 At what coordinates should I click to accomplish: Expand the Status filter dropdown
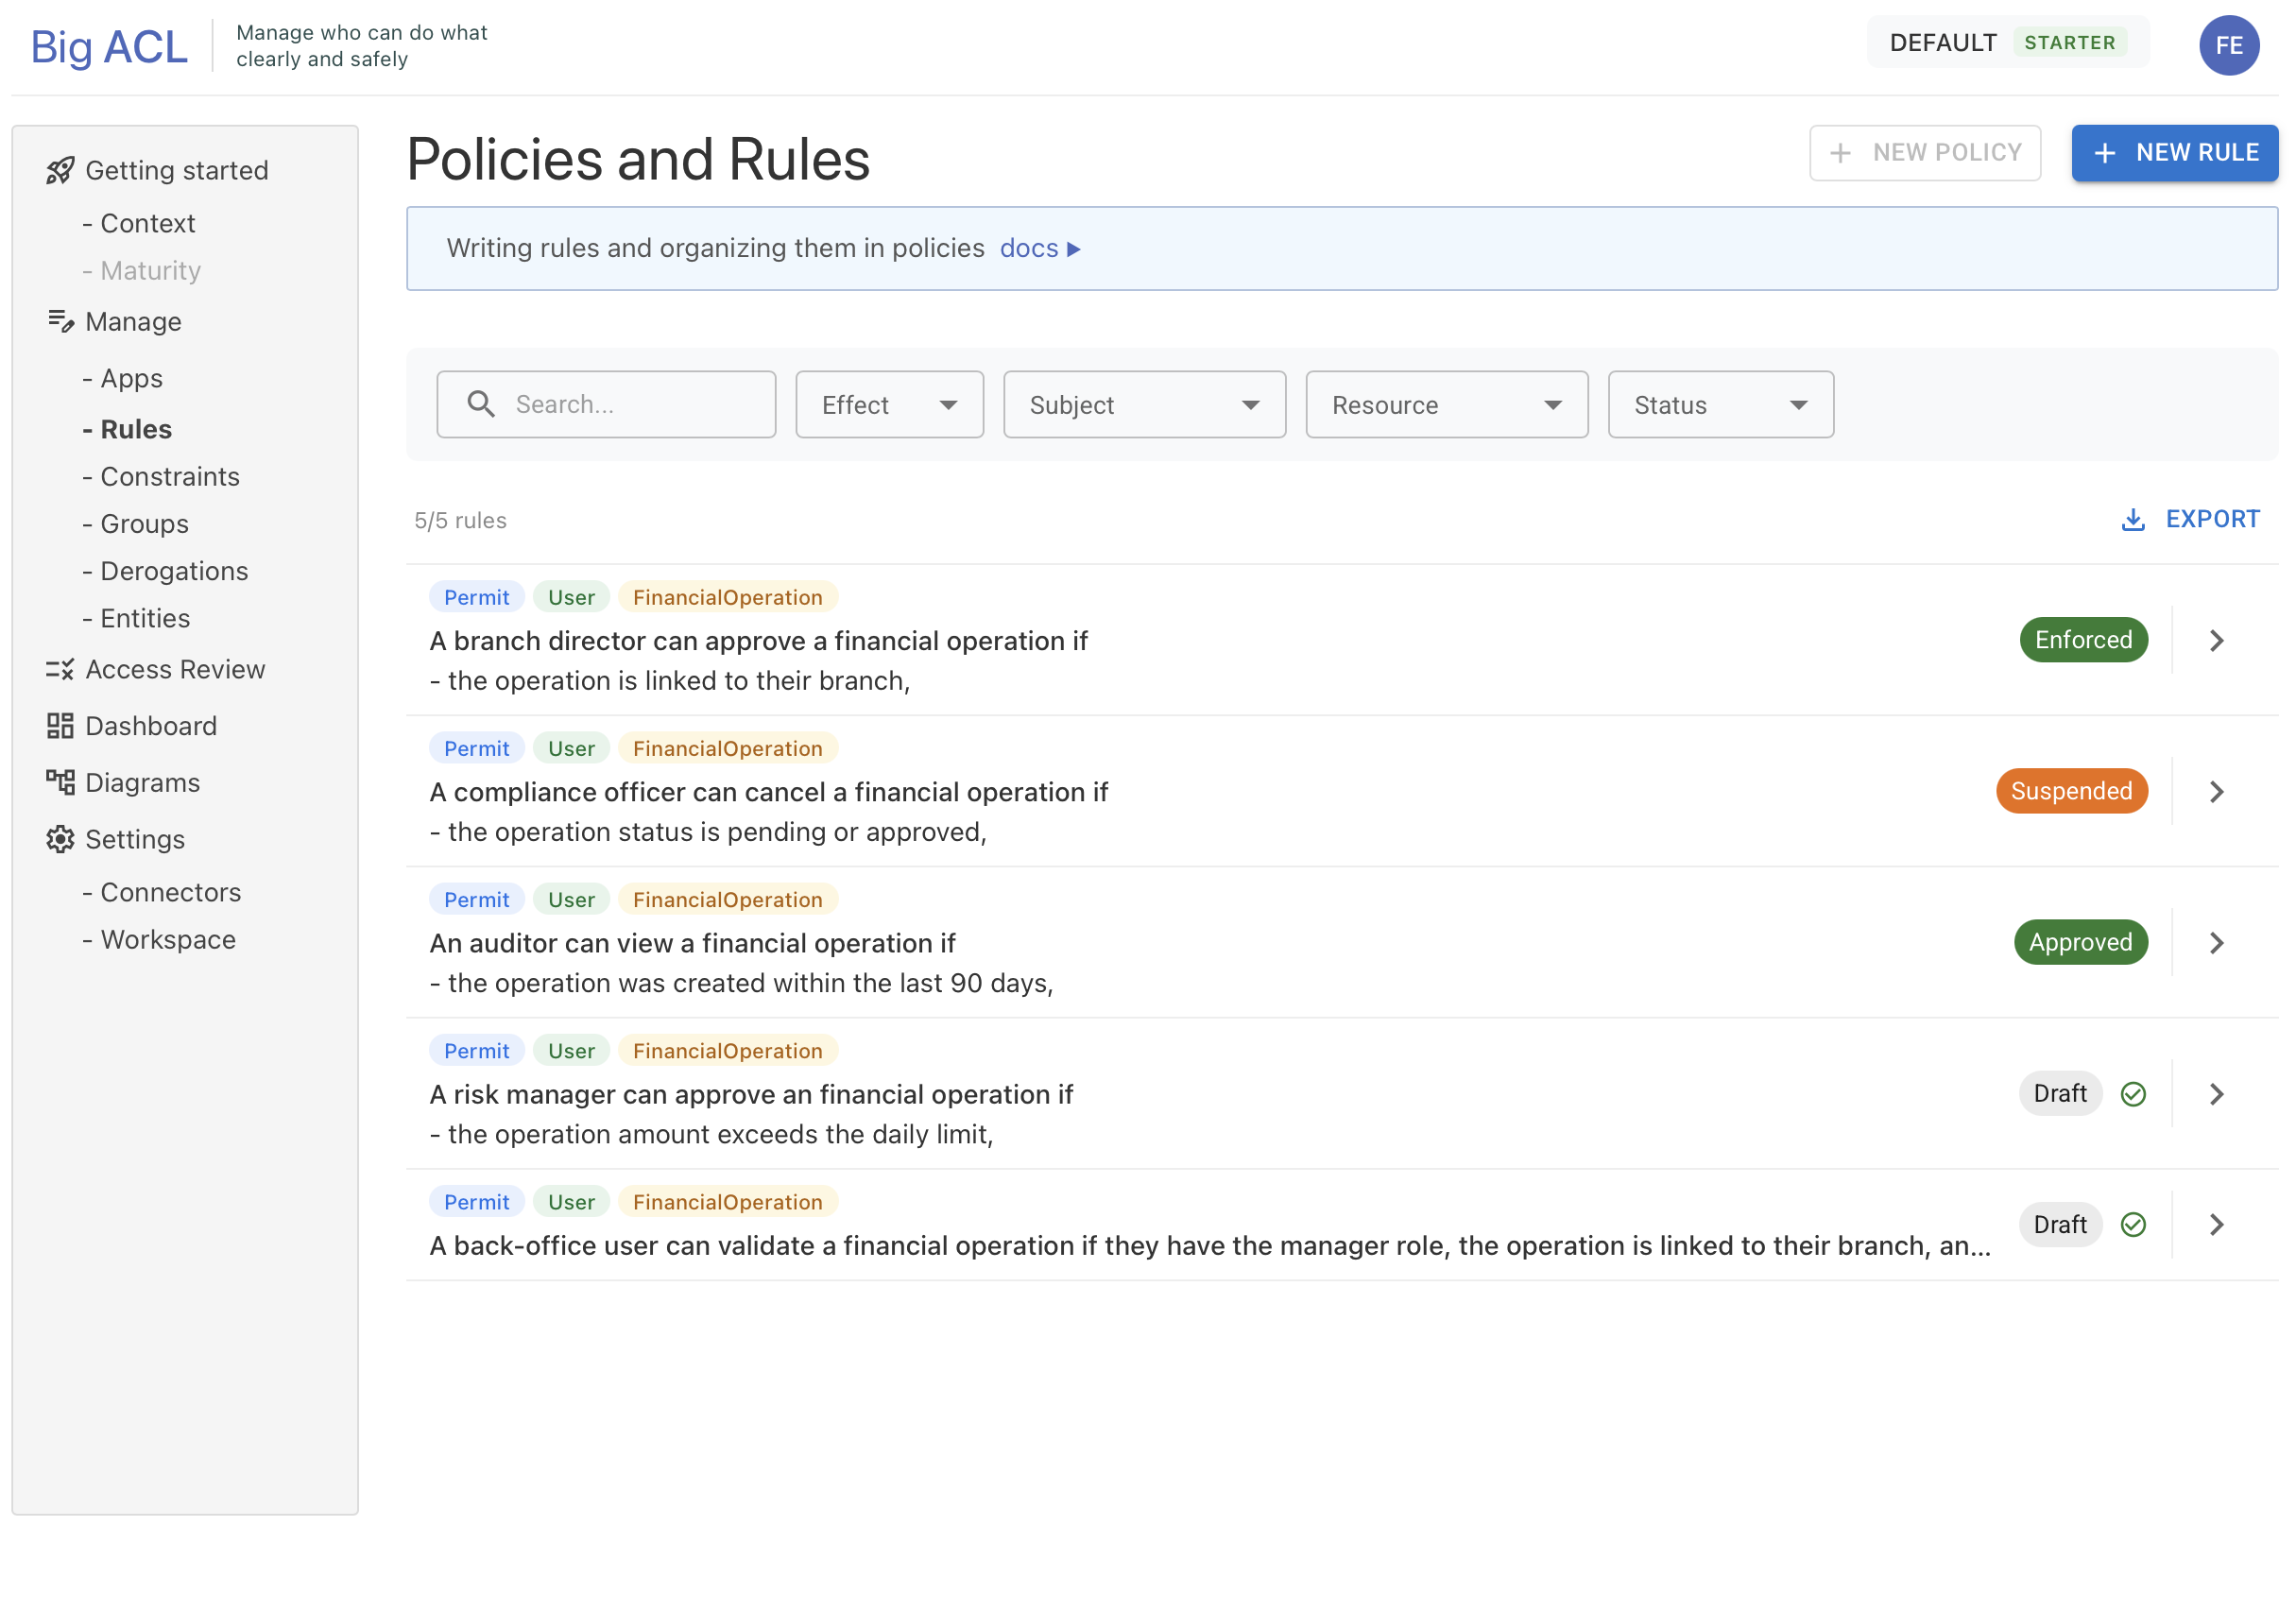click(1720, 405)
